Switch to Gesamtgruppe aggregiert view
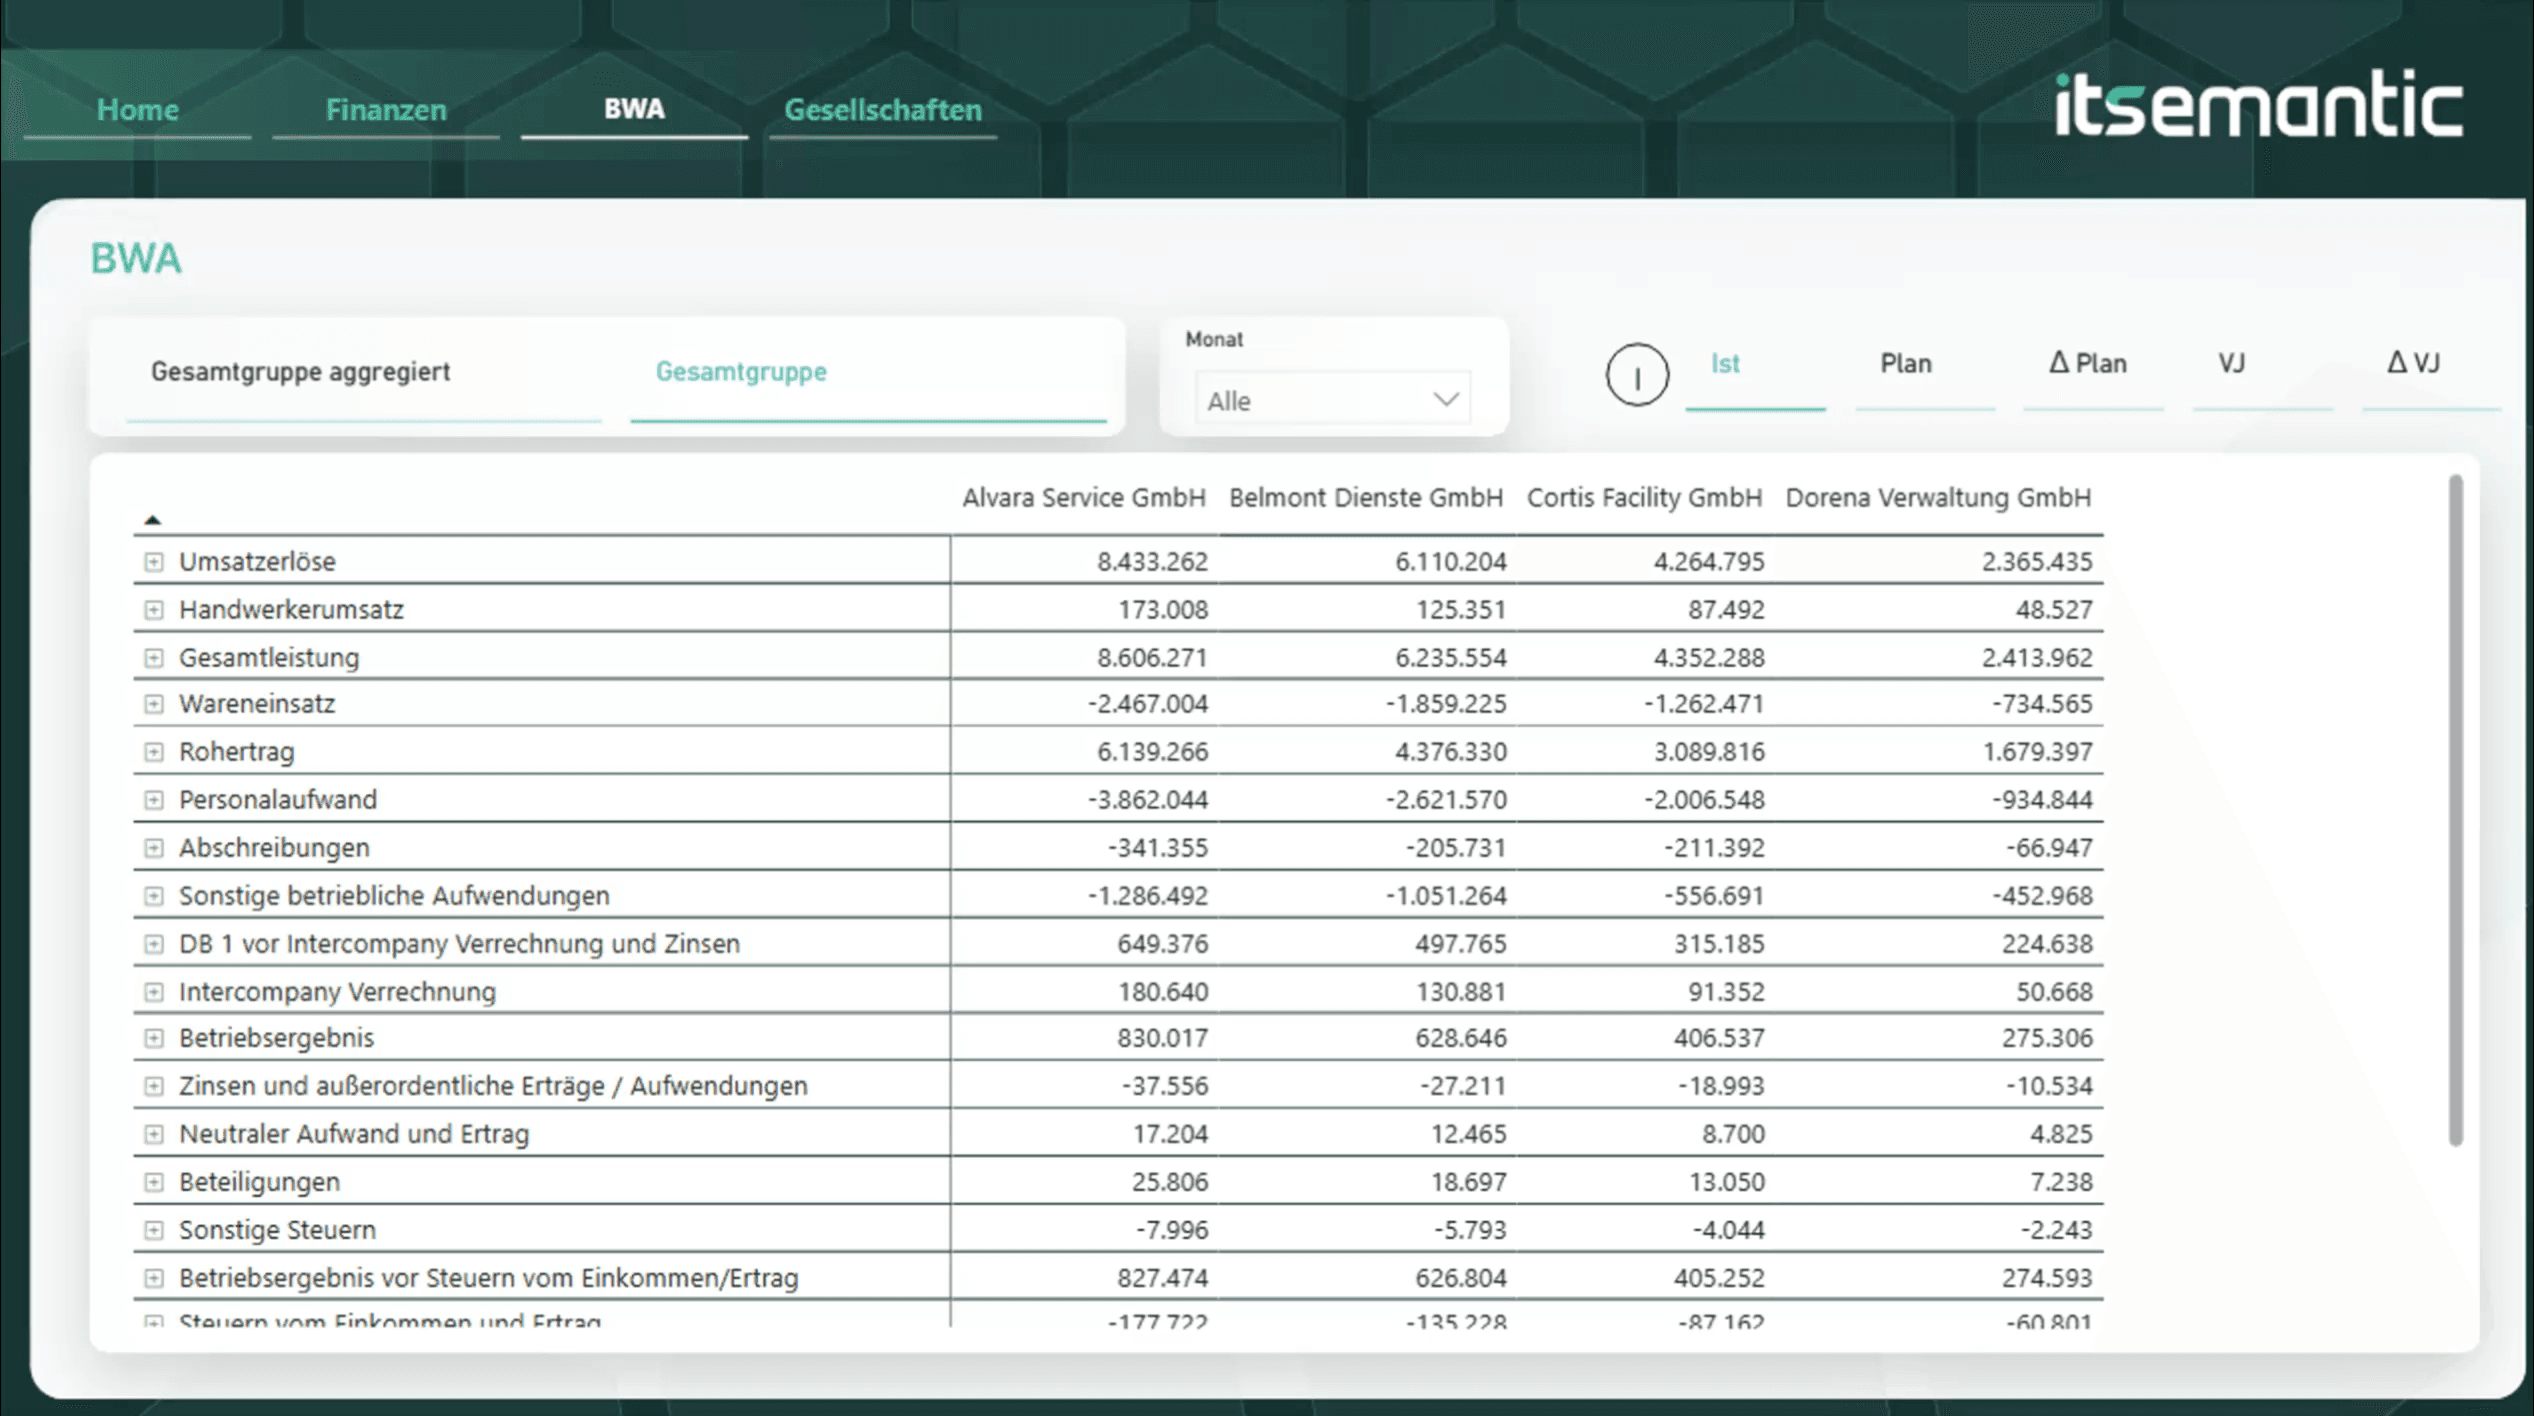This screenshot has width=2534, height=1416. pos(364,374)
